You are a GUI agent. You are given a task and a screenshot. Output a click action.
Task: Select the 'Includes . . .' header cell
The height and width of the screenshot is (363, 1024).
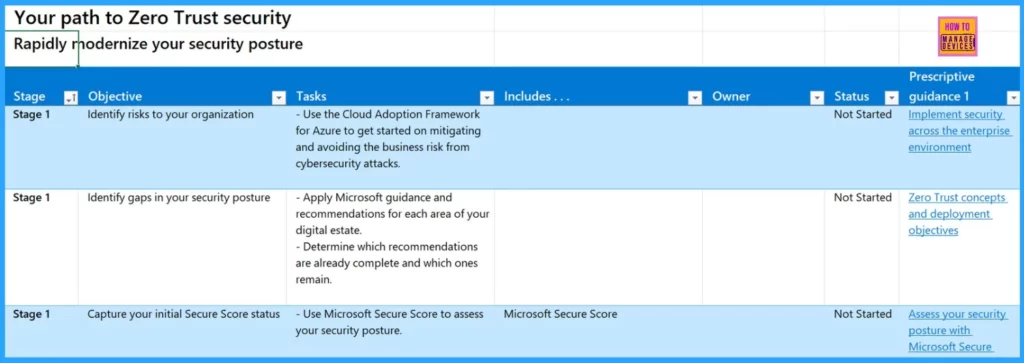pos(598,86)
